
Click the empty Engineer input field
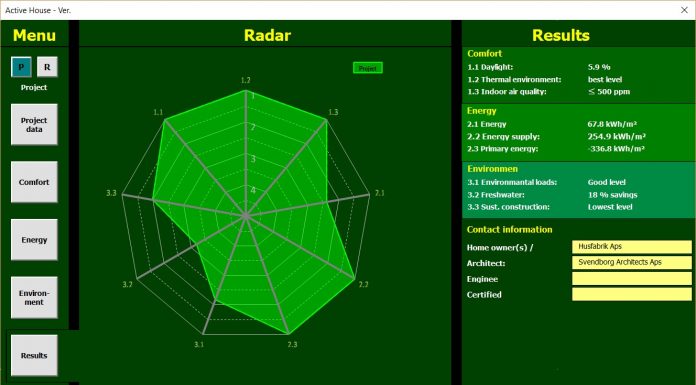coord(632,278)
